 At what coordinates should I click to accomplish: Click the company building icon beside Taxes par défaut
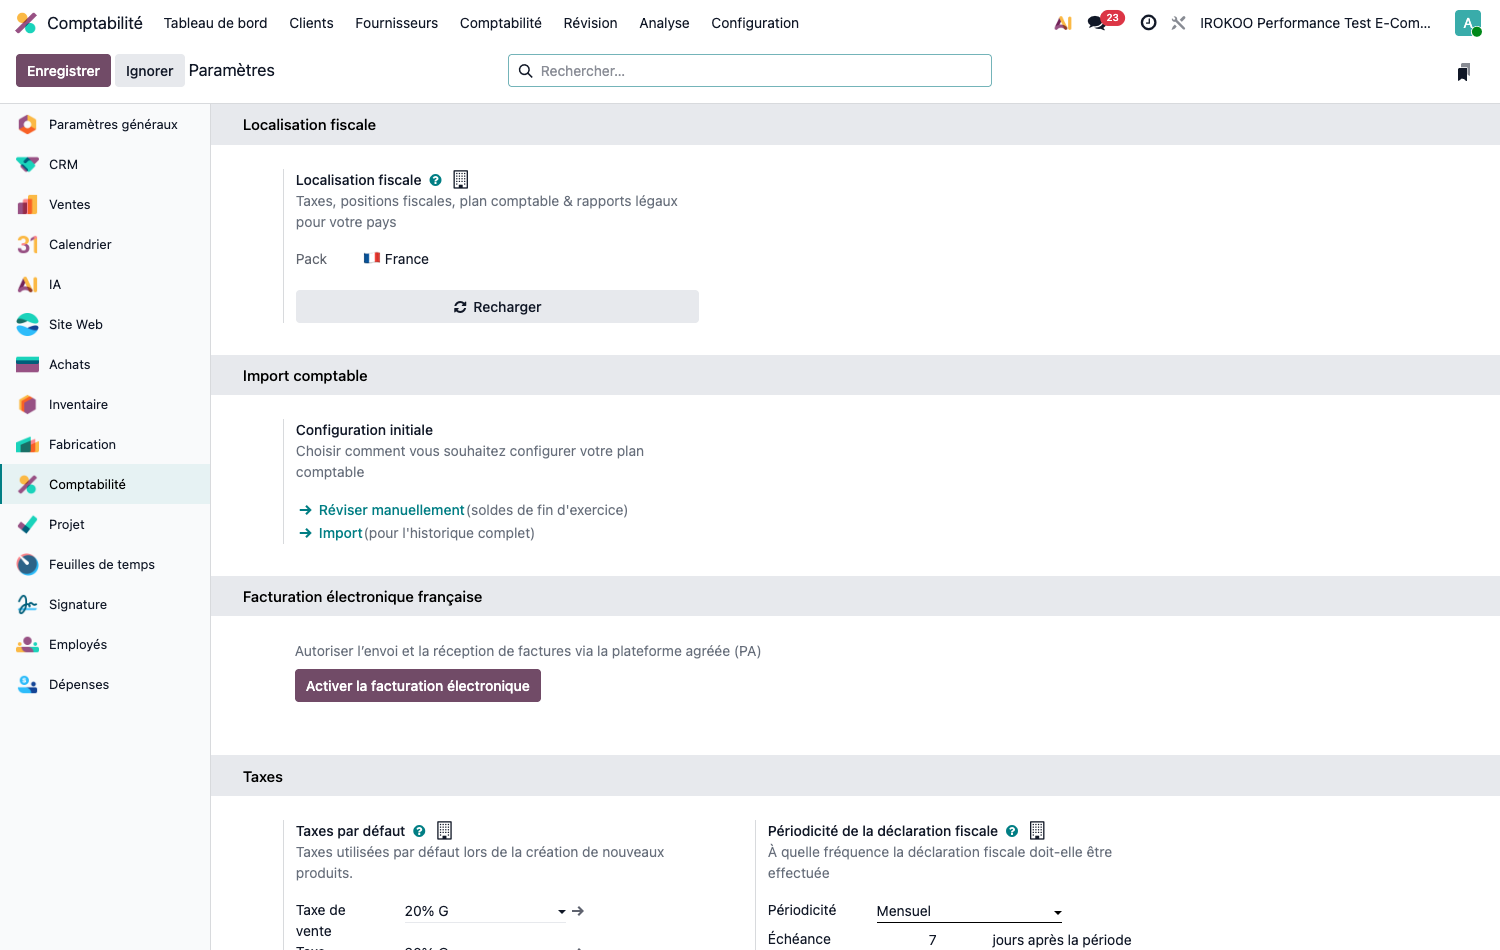(445, 830)
